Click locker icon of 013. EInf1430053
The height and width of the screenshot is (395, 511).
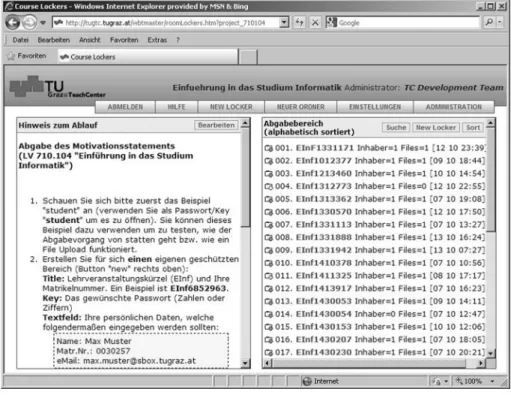[x=269, y=301]
